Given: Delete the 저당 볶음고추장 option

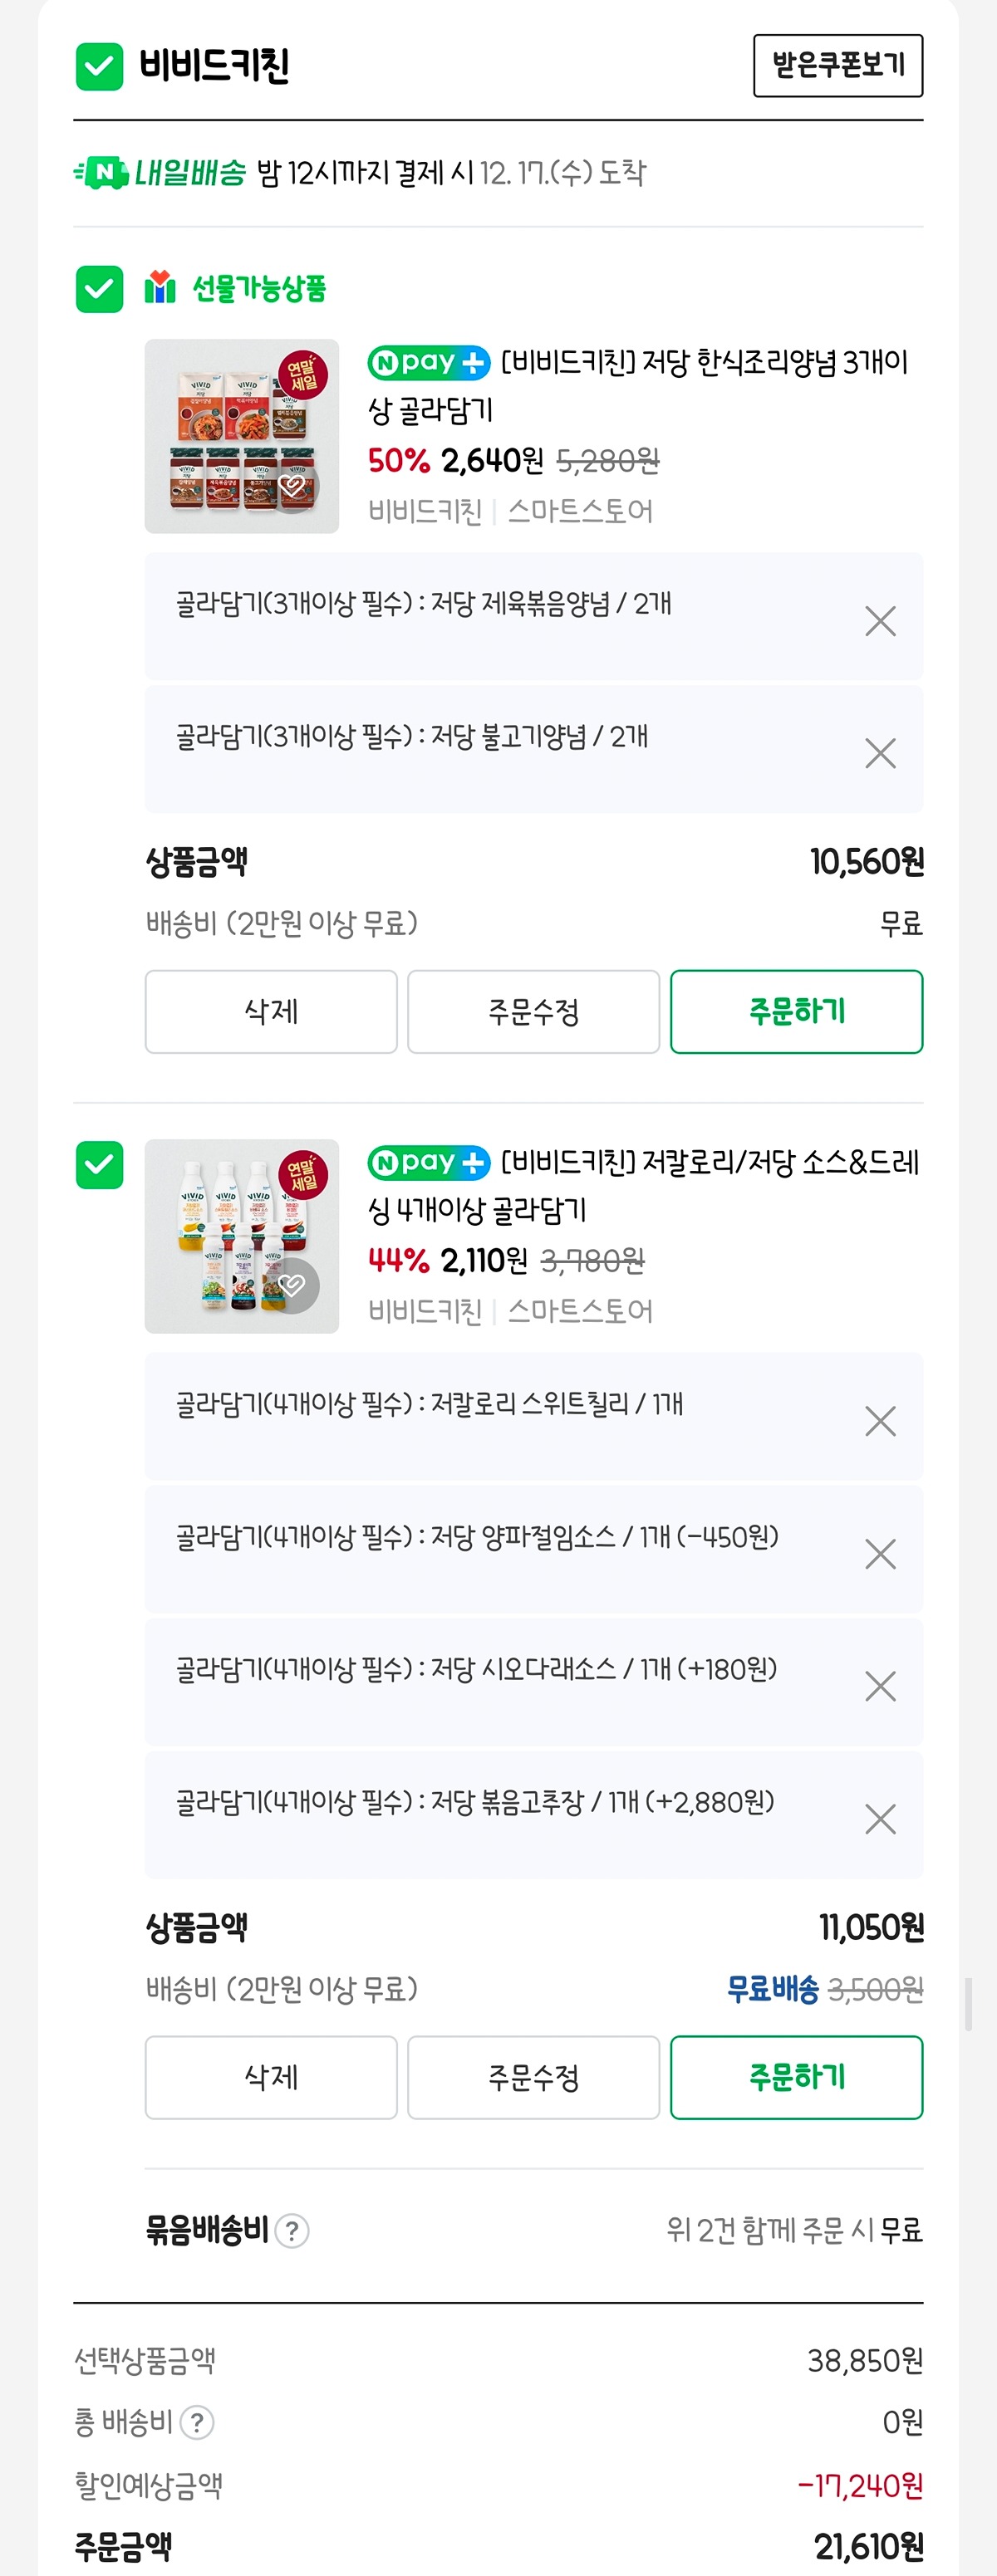Looking at the screenshot, I should click(879, 1819).
